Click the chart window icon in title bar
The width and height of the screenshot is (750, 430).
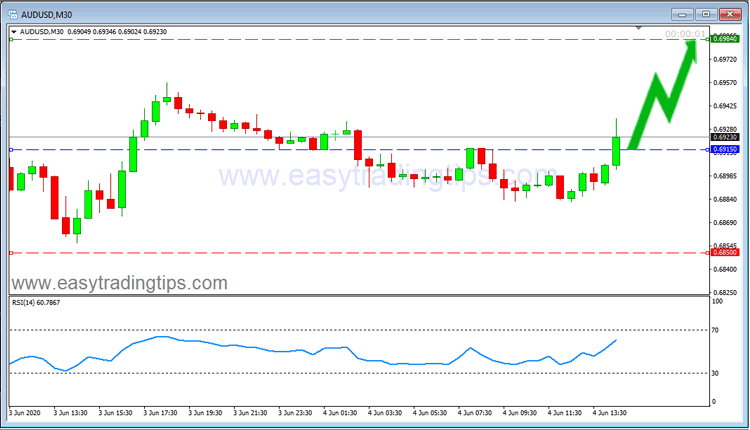[10, 13]
